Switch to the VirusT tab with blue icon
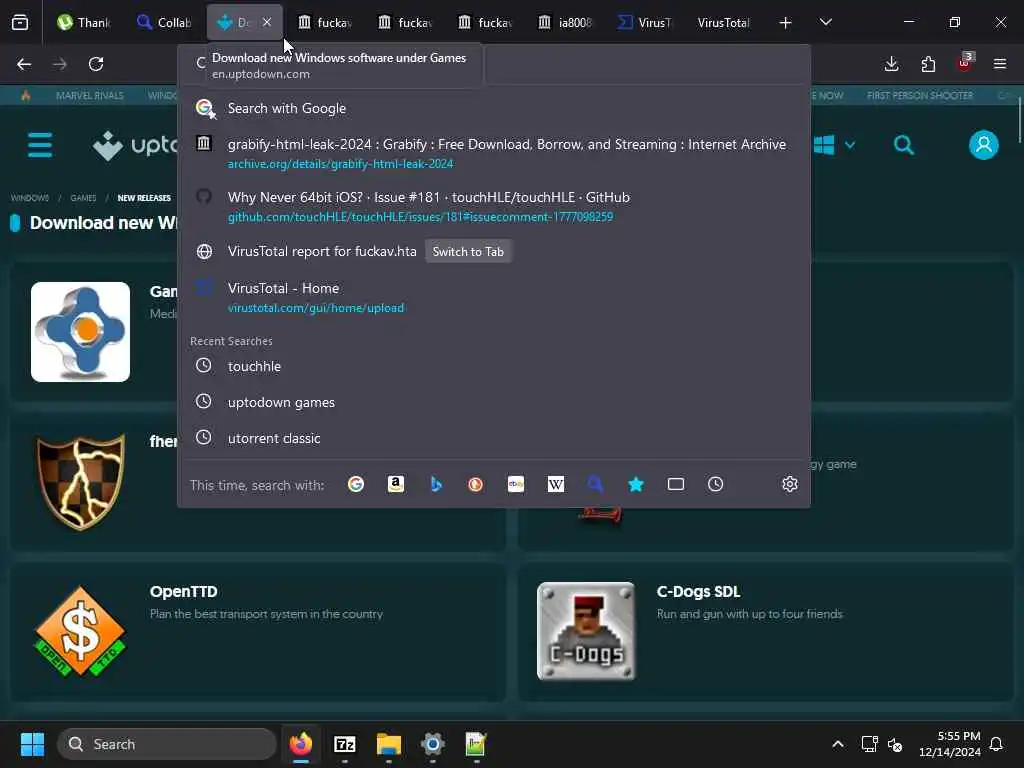Screen dimensions: 1024x768 click(645, 23)
